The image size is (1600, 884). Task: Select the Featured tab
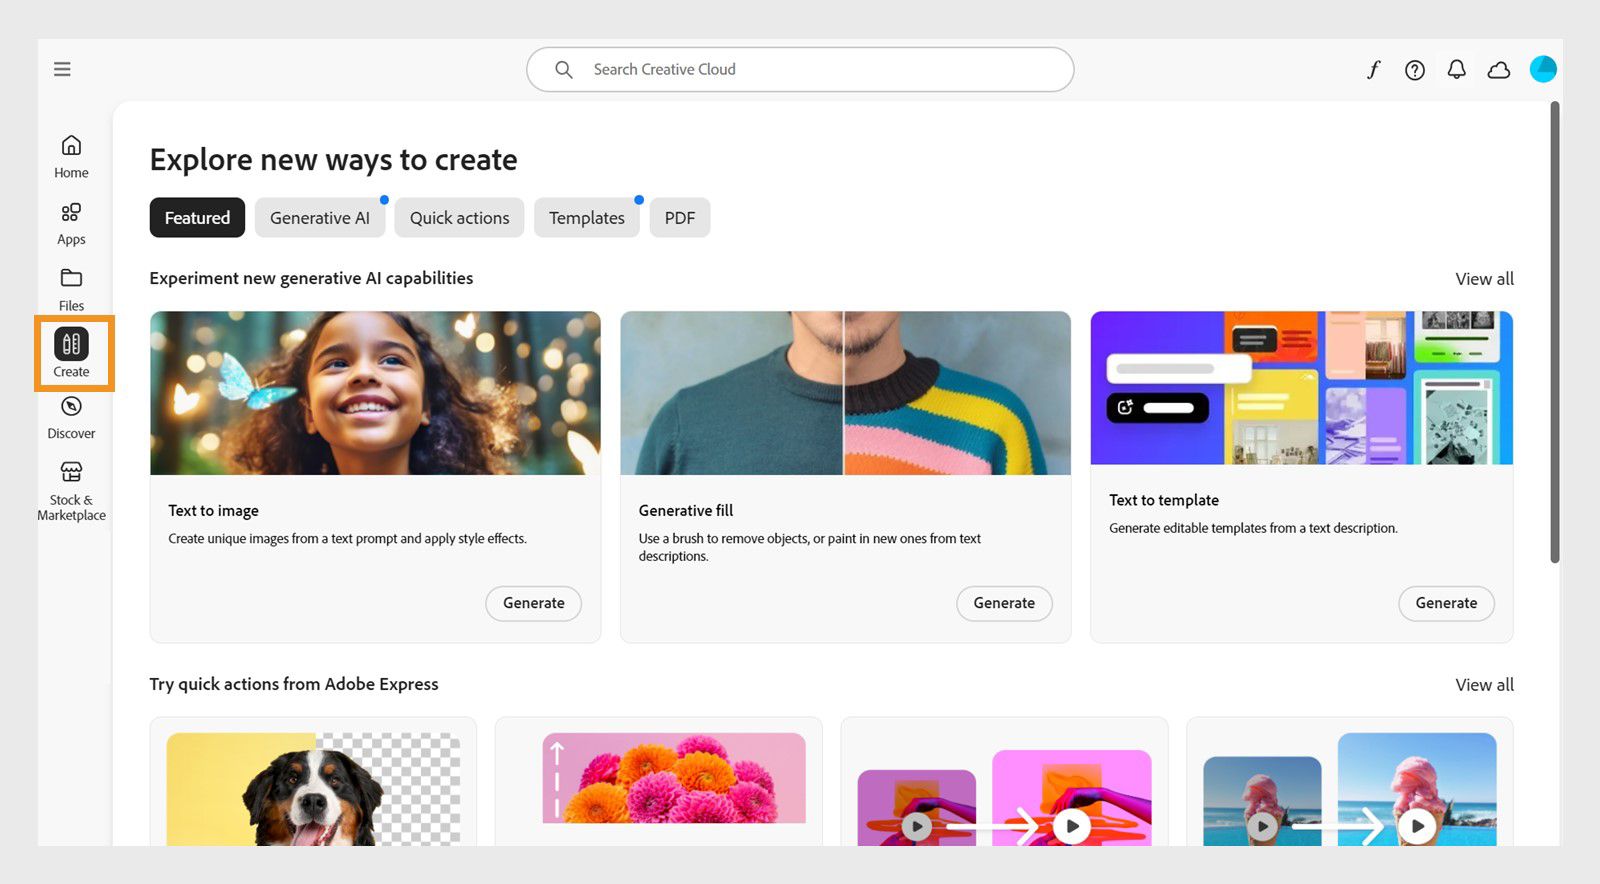pos(197,217)
